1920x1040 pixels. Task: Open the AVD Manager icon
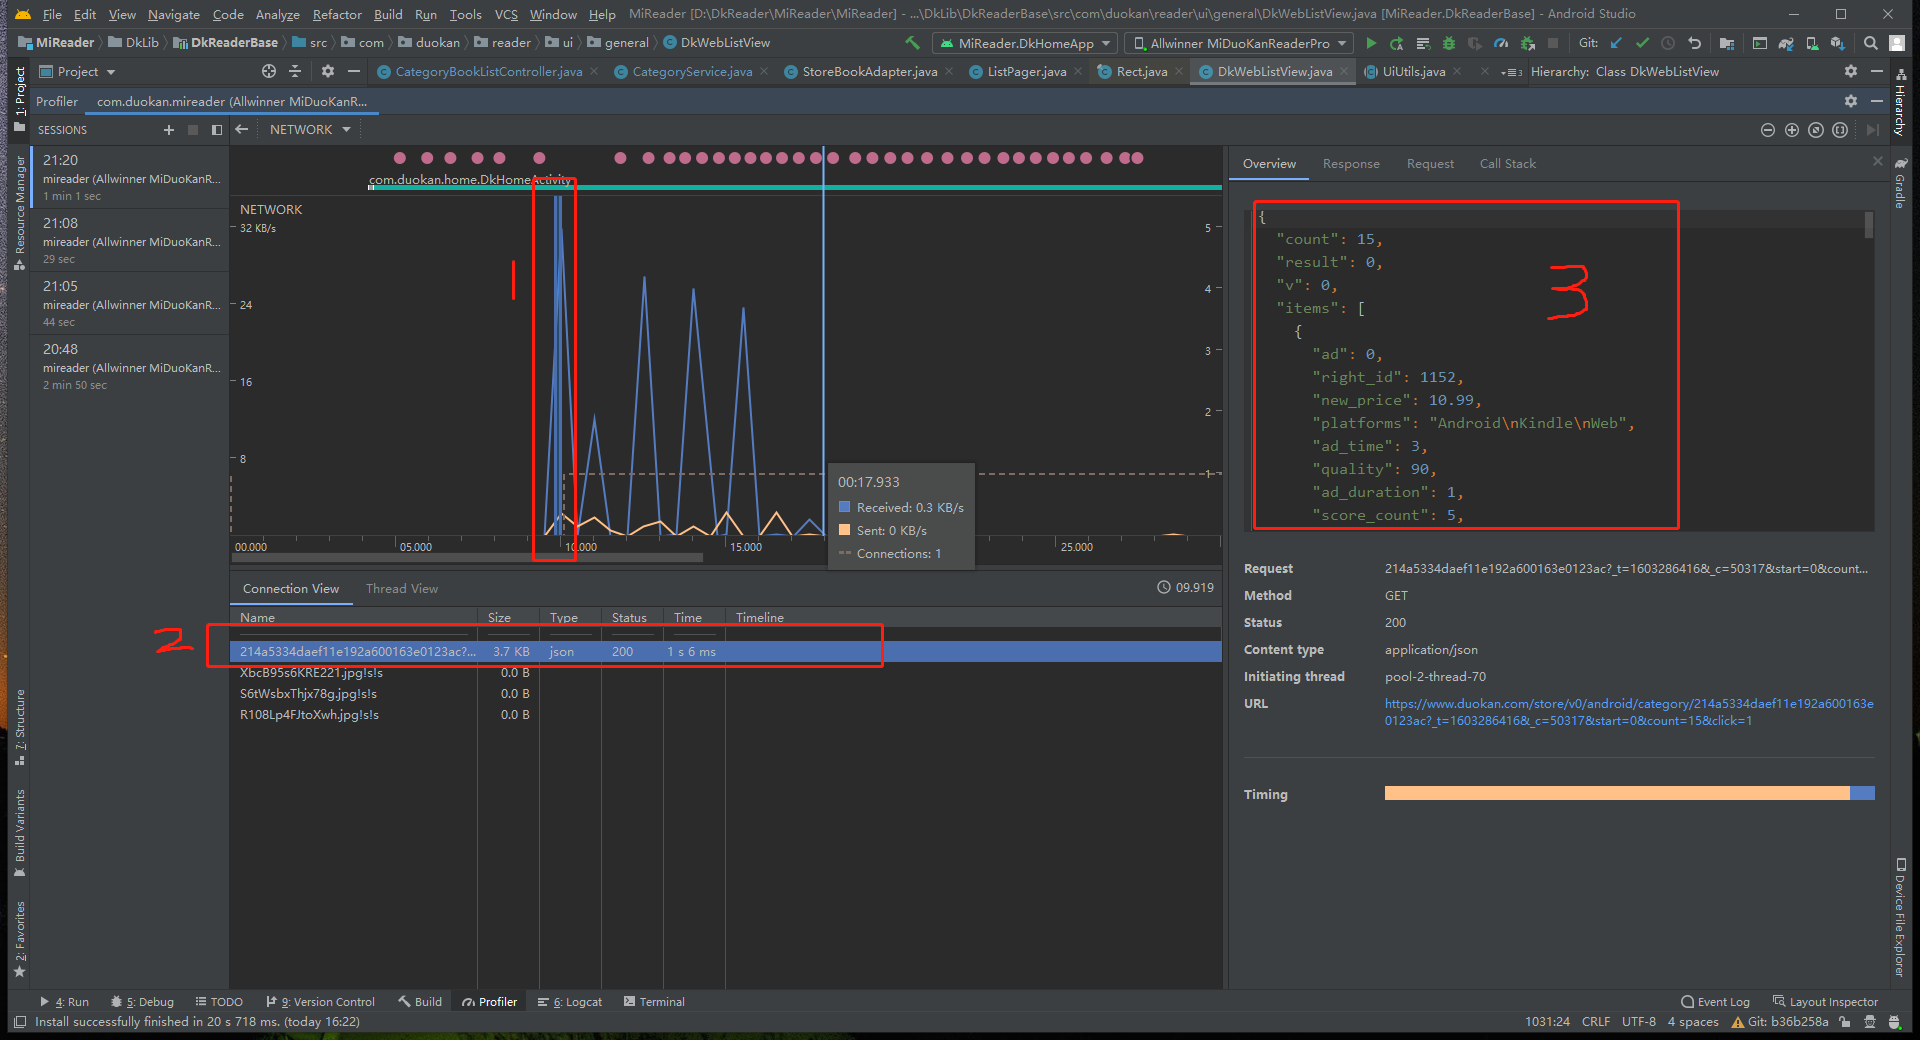[x=1812, y=43]
